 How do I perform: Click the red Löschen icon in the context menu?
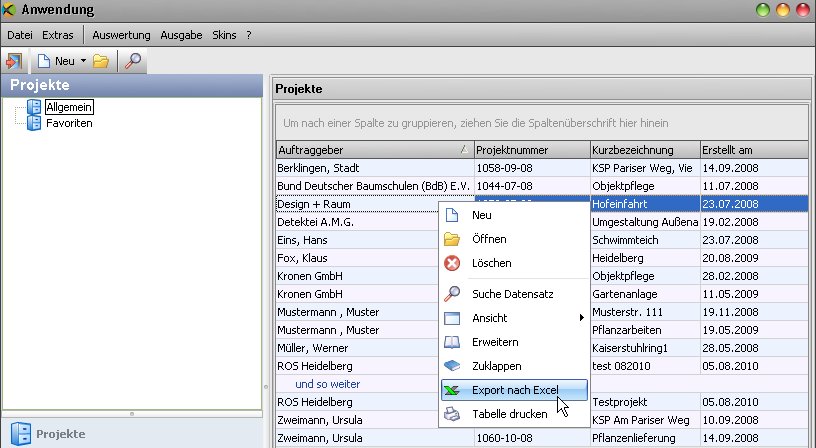[452, 263]
